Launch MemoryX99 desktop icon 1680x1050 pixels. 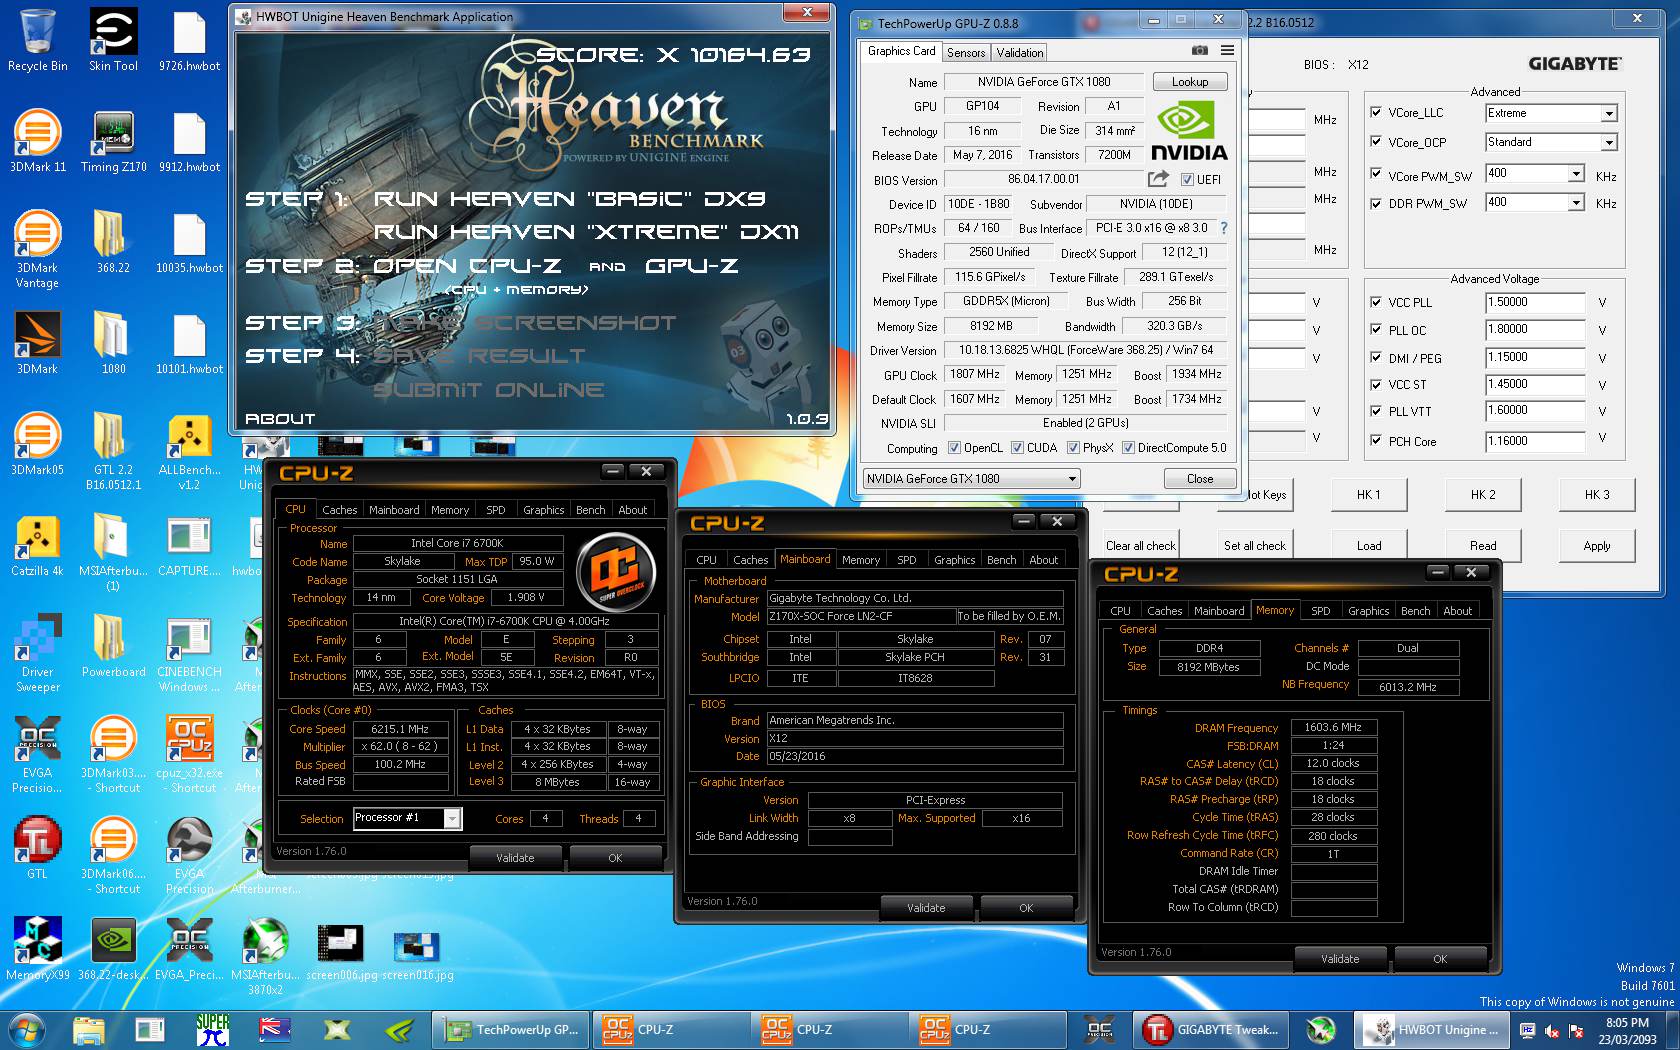37,949
